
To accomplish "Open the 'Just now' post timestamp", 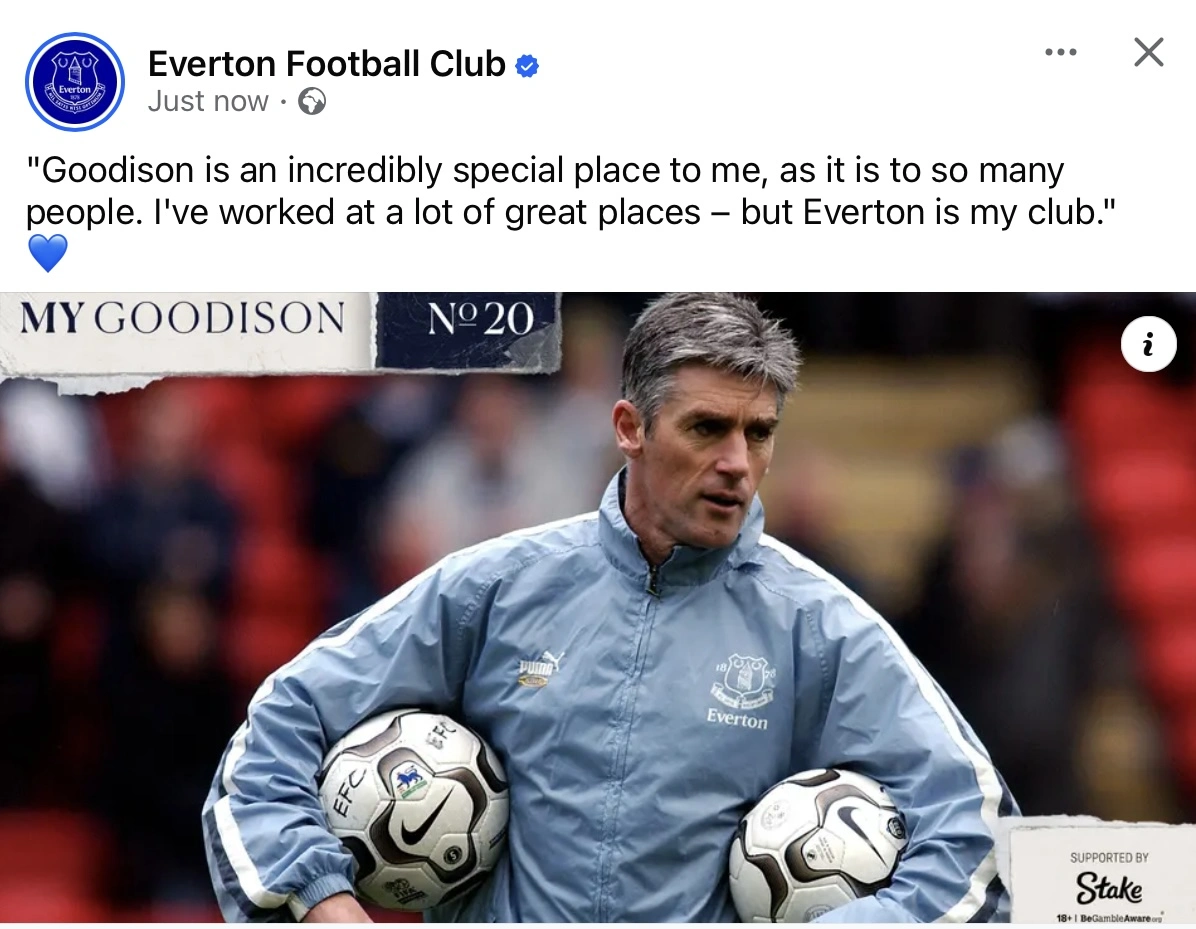I will 208,102.
